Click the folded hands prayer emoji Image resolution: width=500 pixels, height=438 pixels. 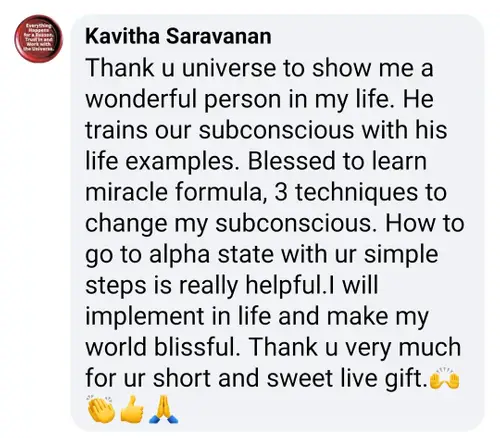(163, 409)
